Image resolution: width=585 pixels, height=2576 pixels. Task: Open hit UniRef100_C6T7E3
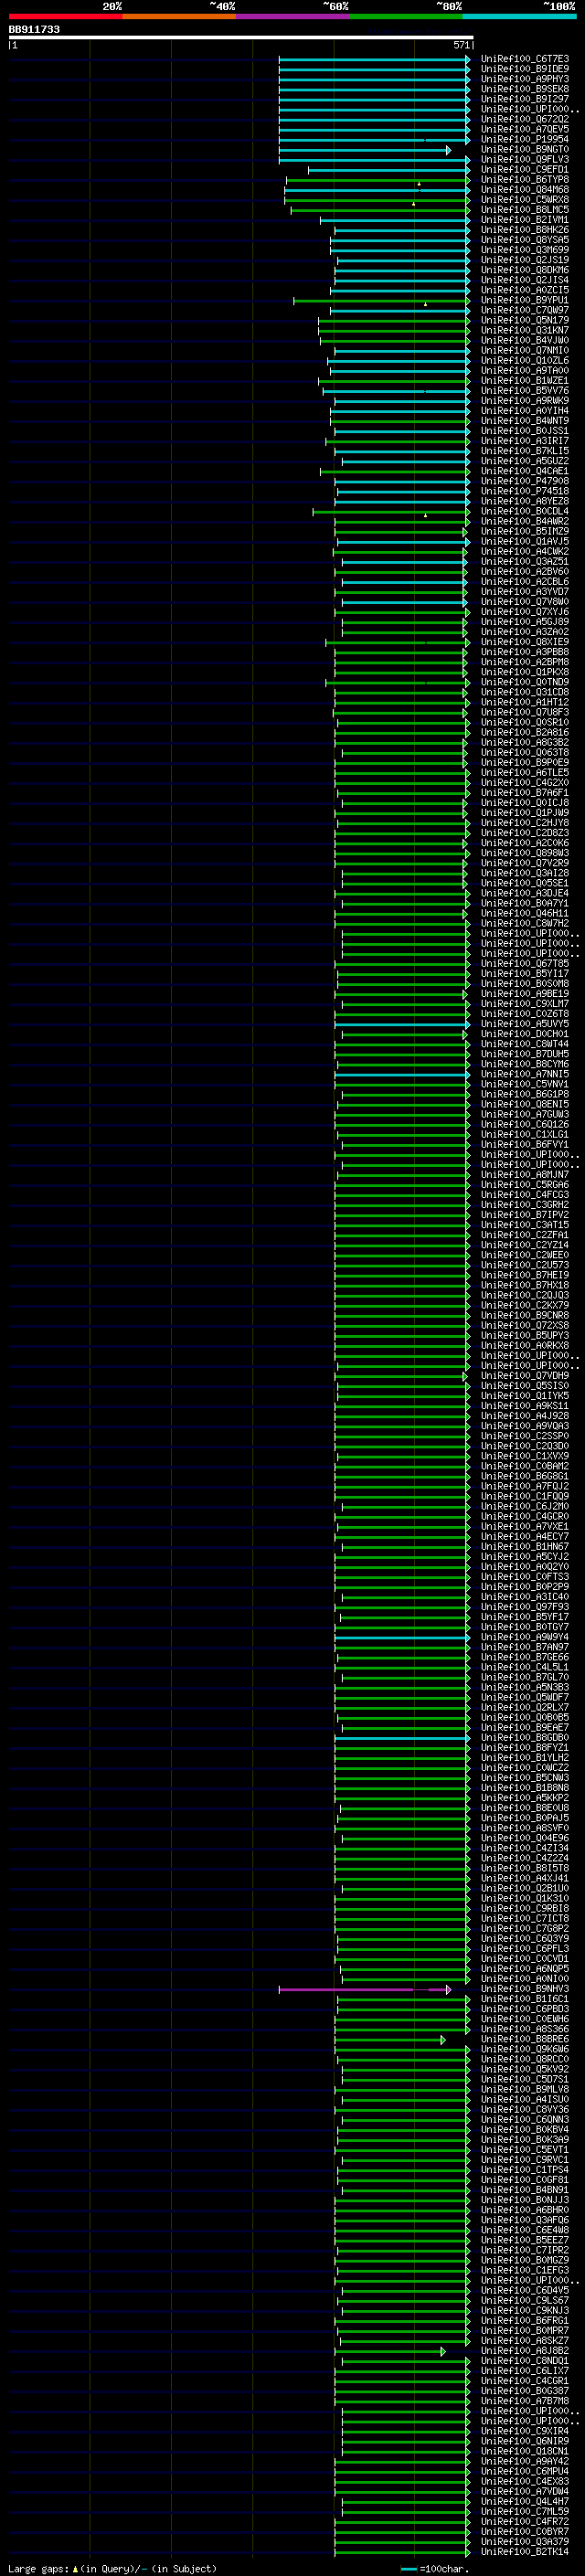point(525,59)
